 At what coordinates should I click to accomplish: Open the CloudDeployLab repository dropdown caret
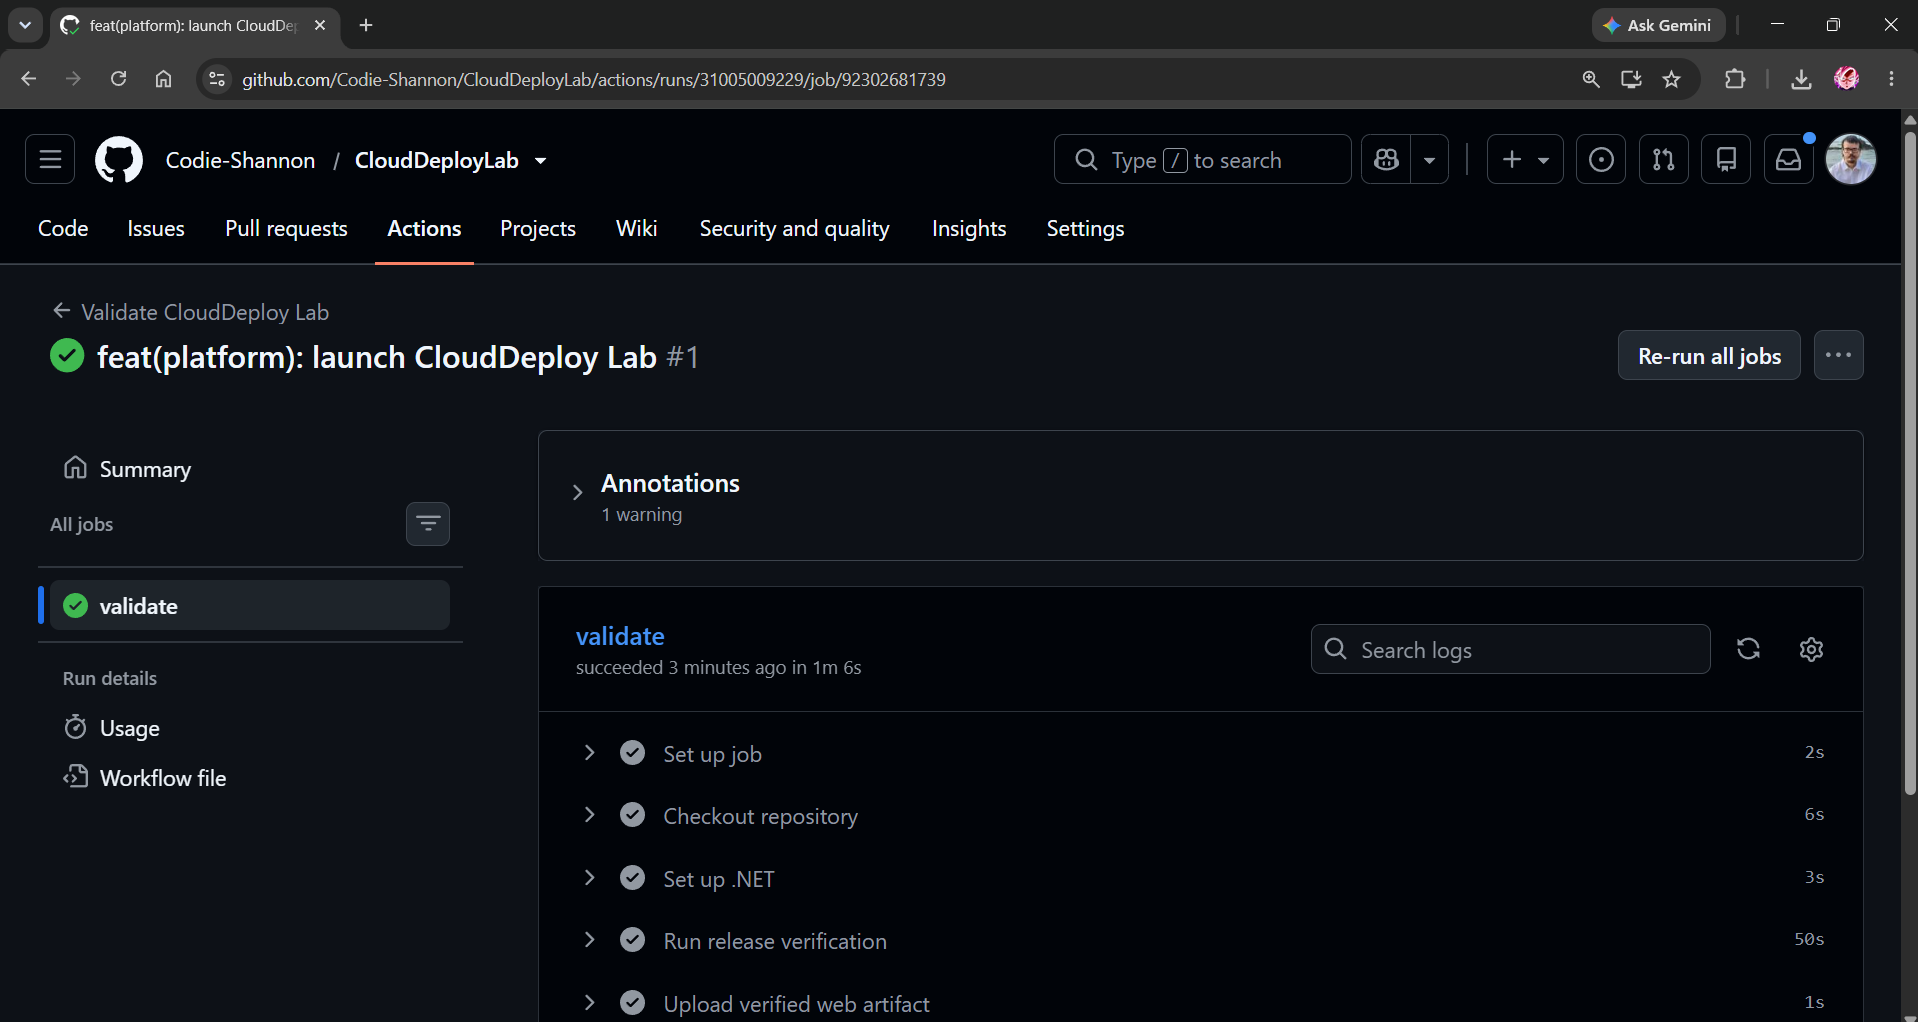(541, 160)
